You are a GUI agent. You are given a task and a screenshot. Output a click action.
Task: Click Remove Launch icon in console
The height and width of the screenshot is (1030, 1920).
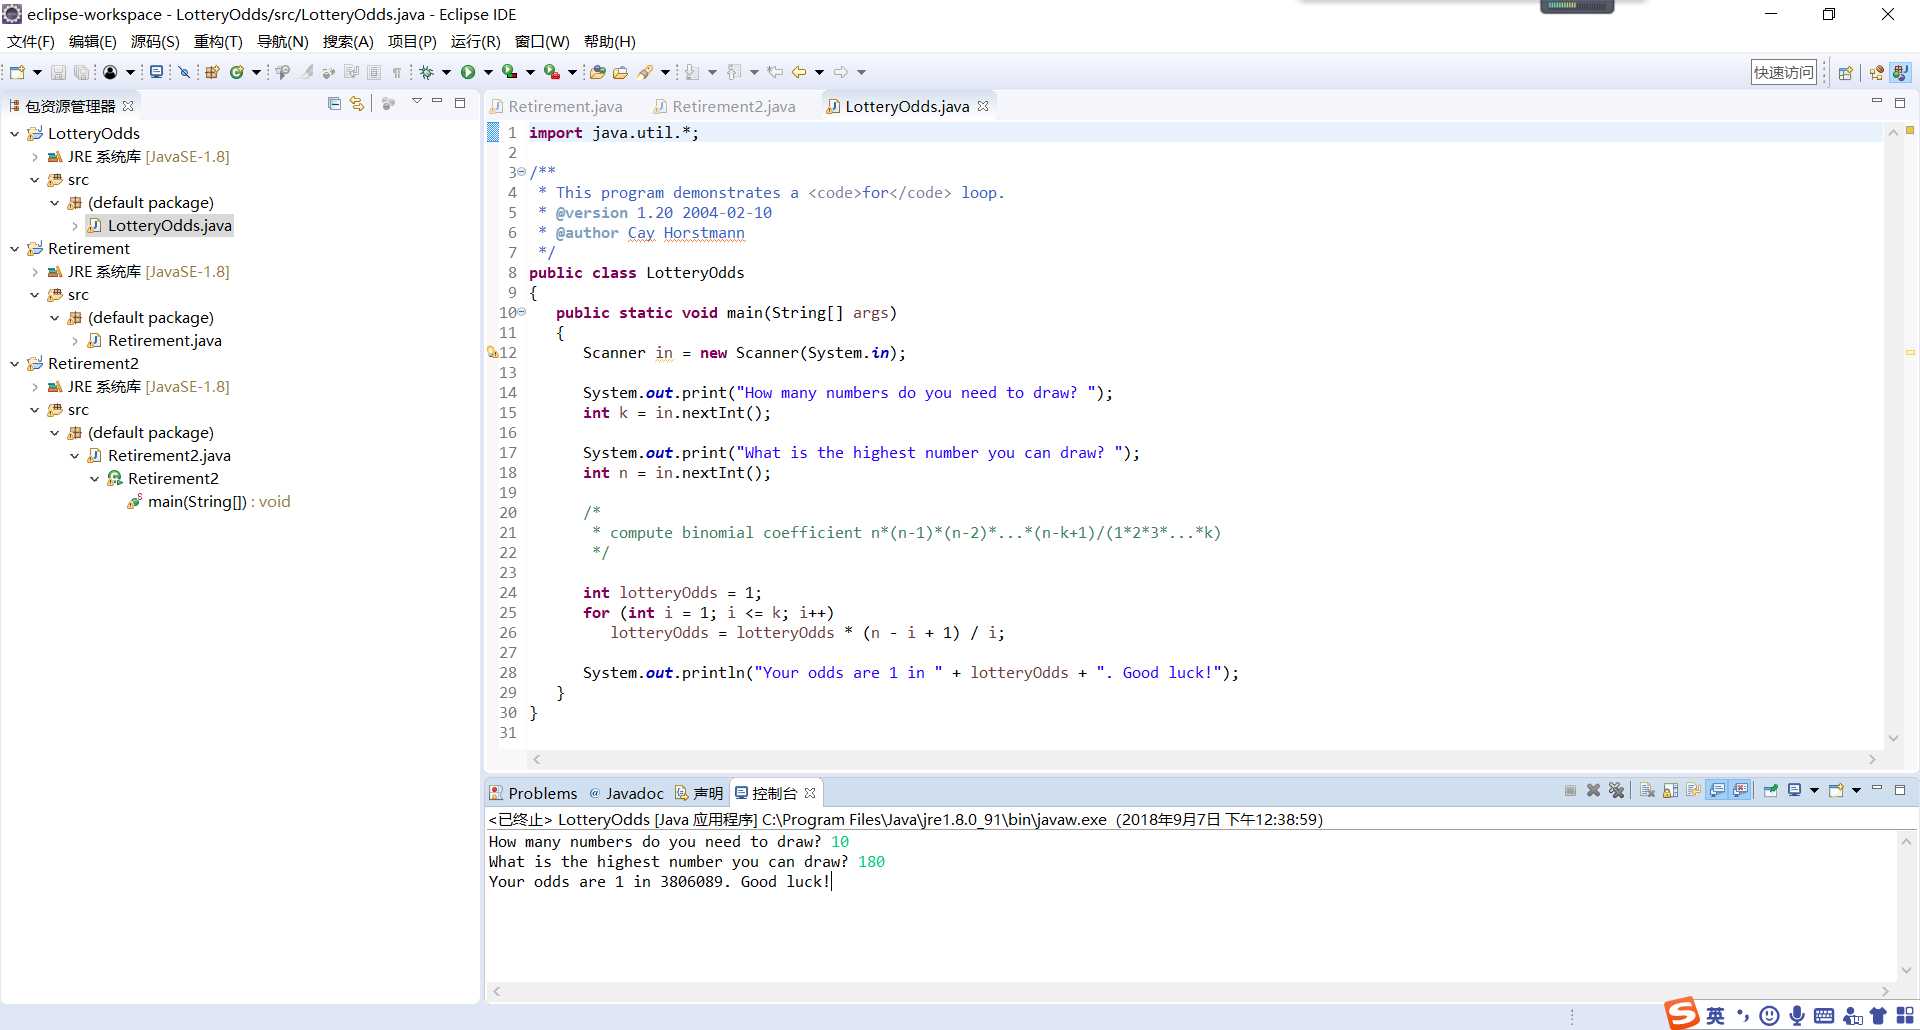point(1593,791)
